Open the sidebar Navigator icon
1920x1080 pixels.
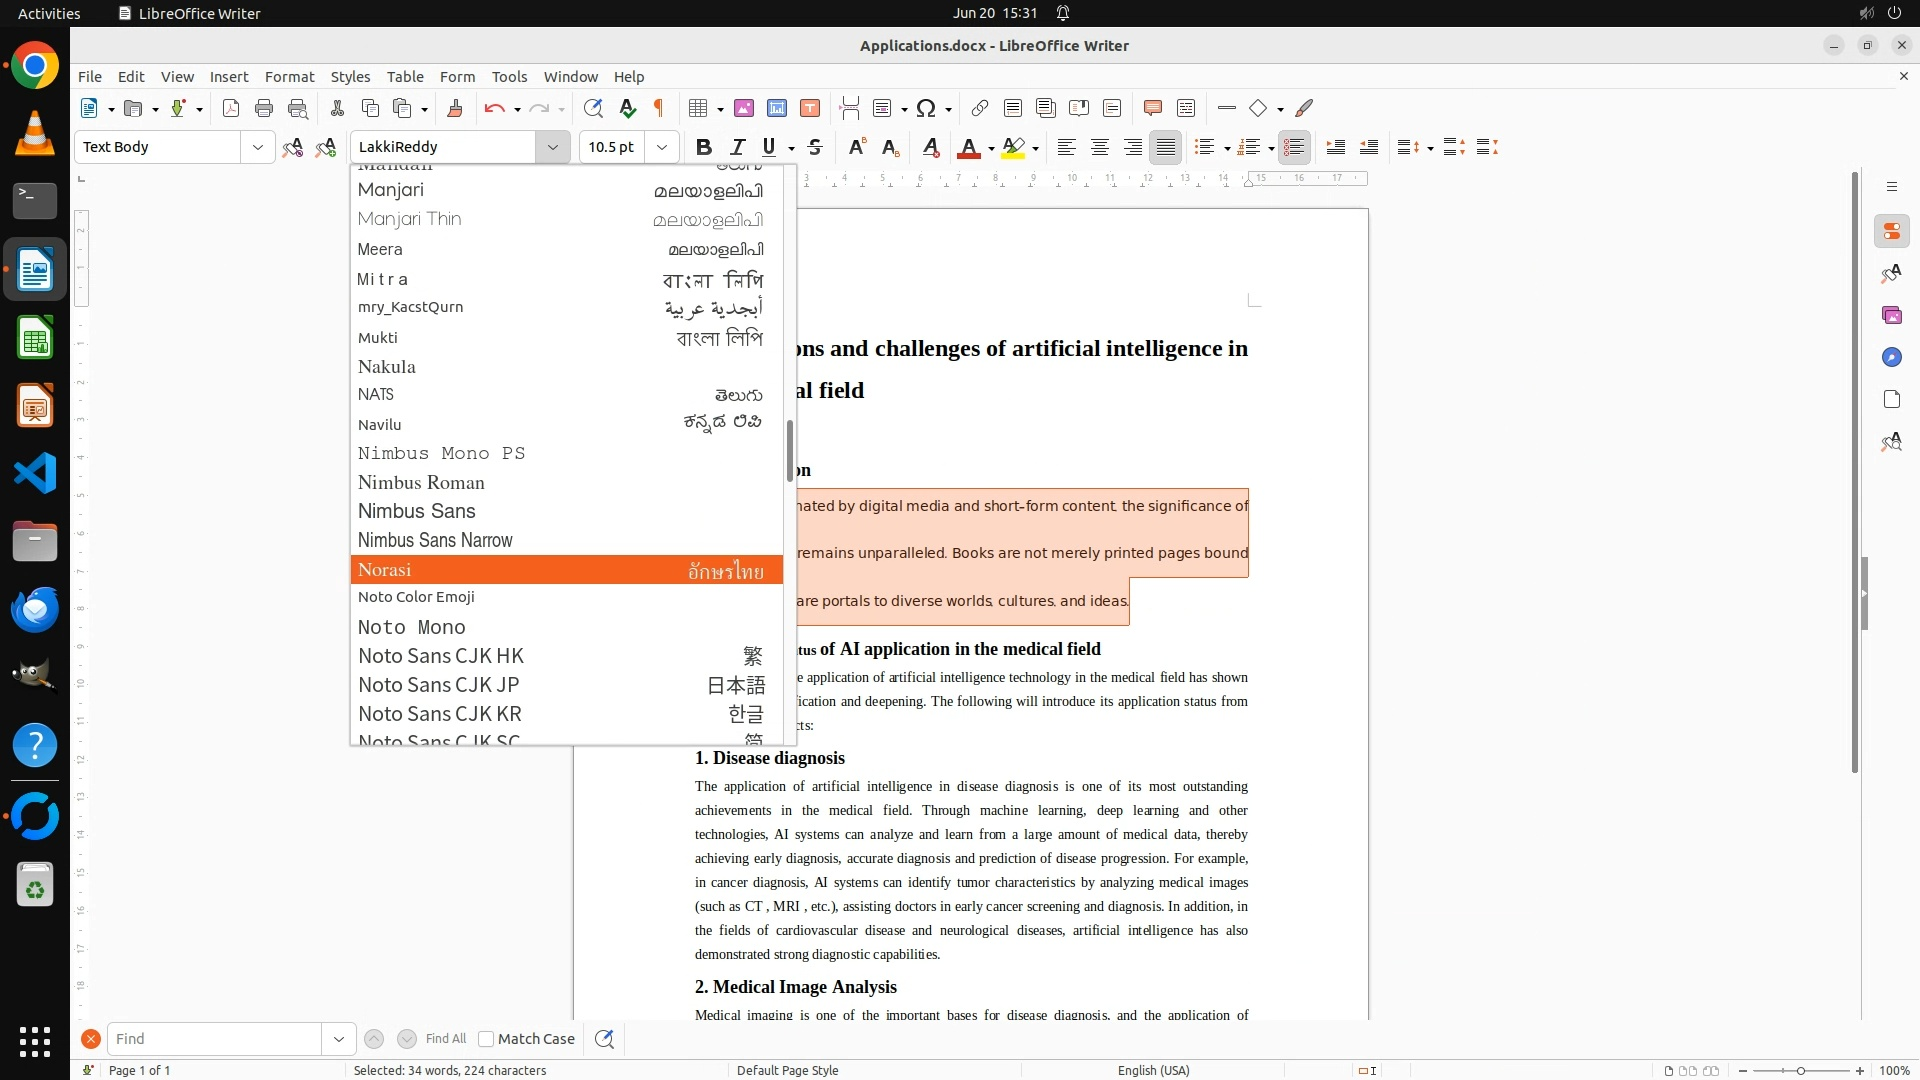(1891, 357)
